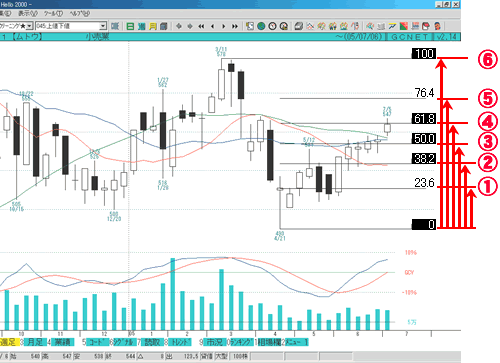Click the v2.14 version label
This screenshot has width=500, height=363.
(x=447, y=37)
